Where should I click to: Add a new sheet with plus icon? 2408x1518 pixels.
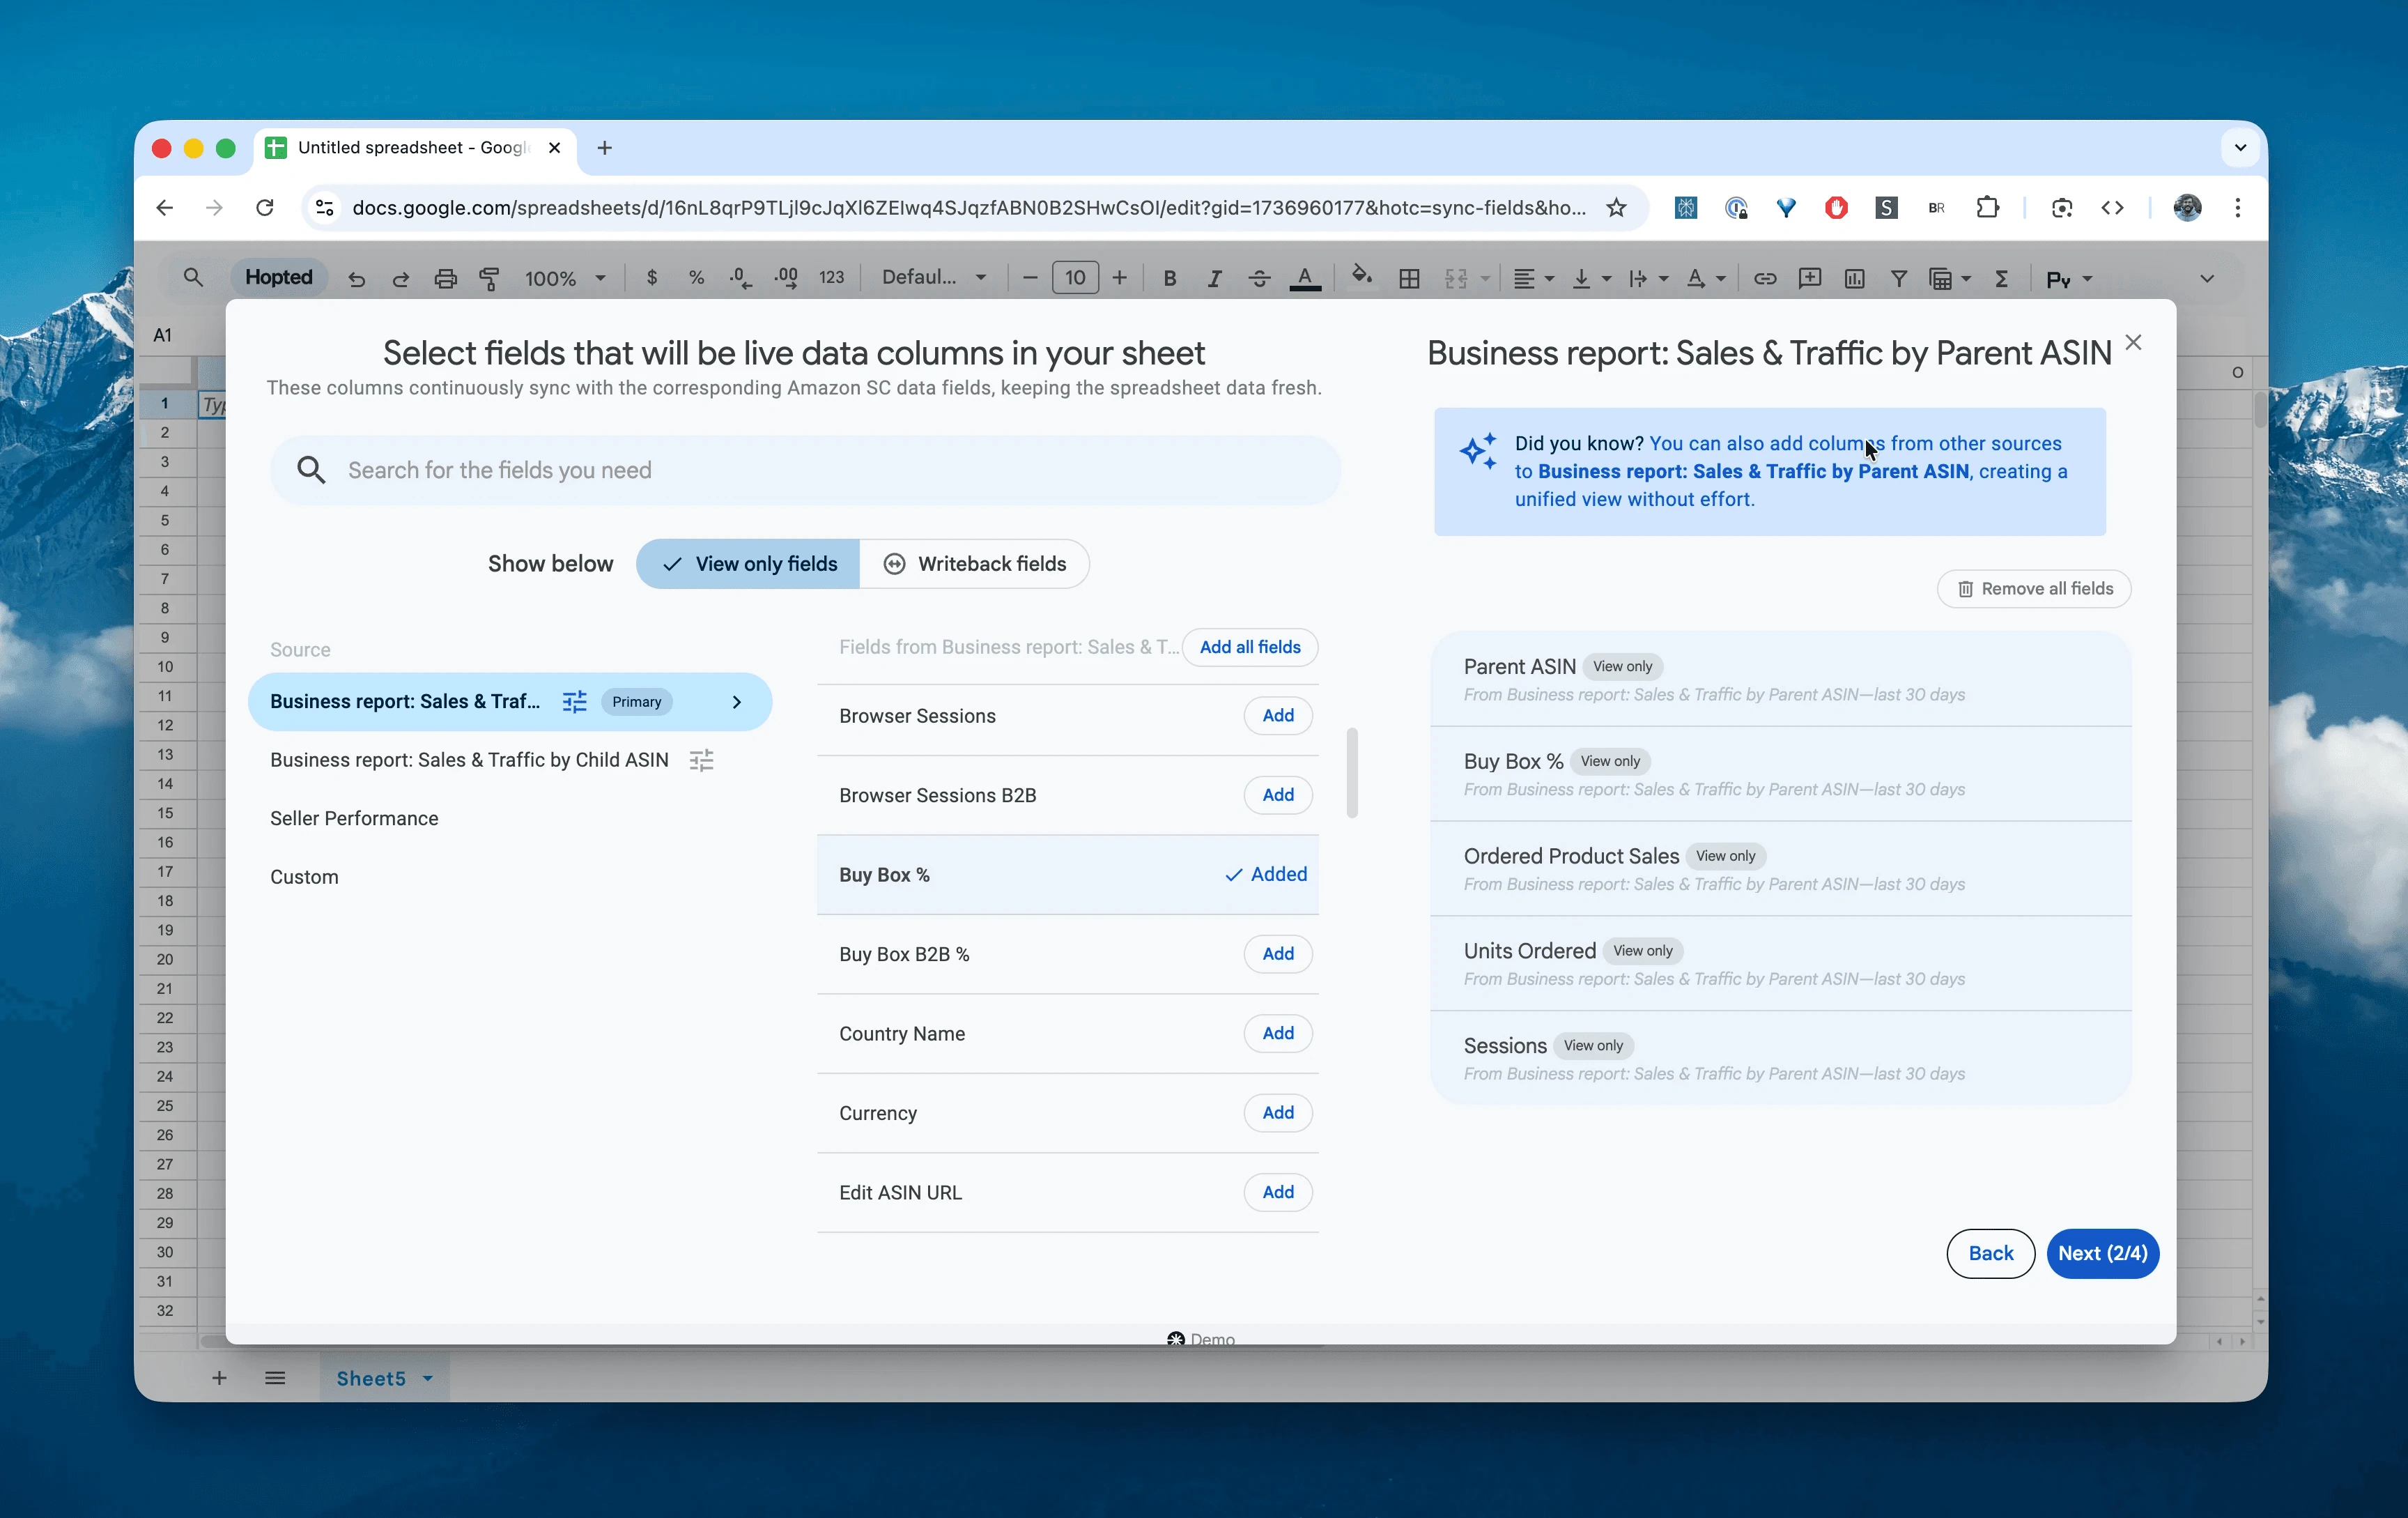[219, 1379]
